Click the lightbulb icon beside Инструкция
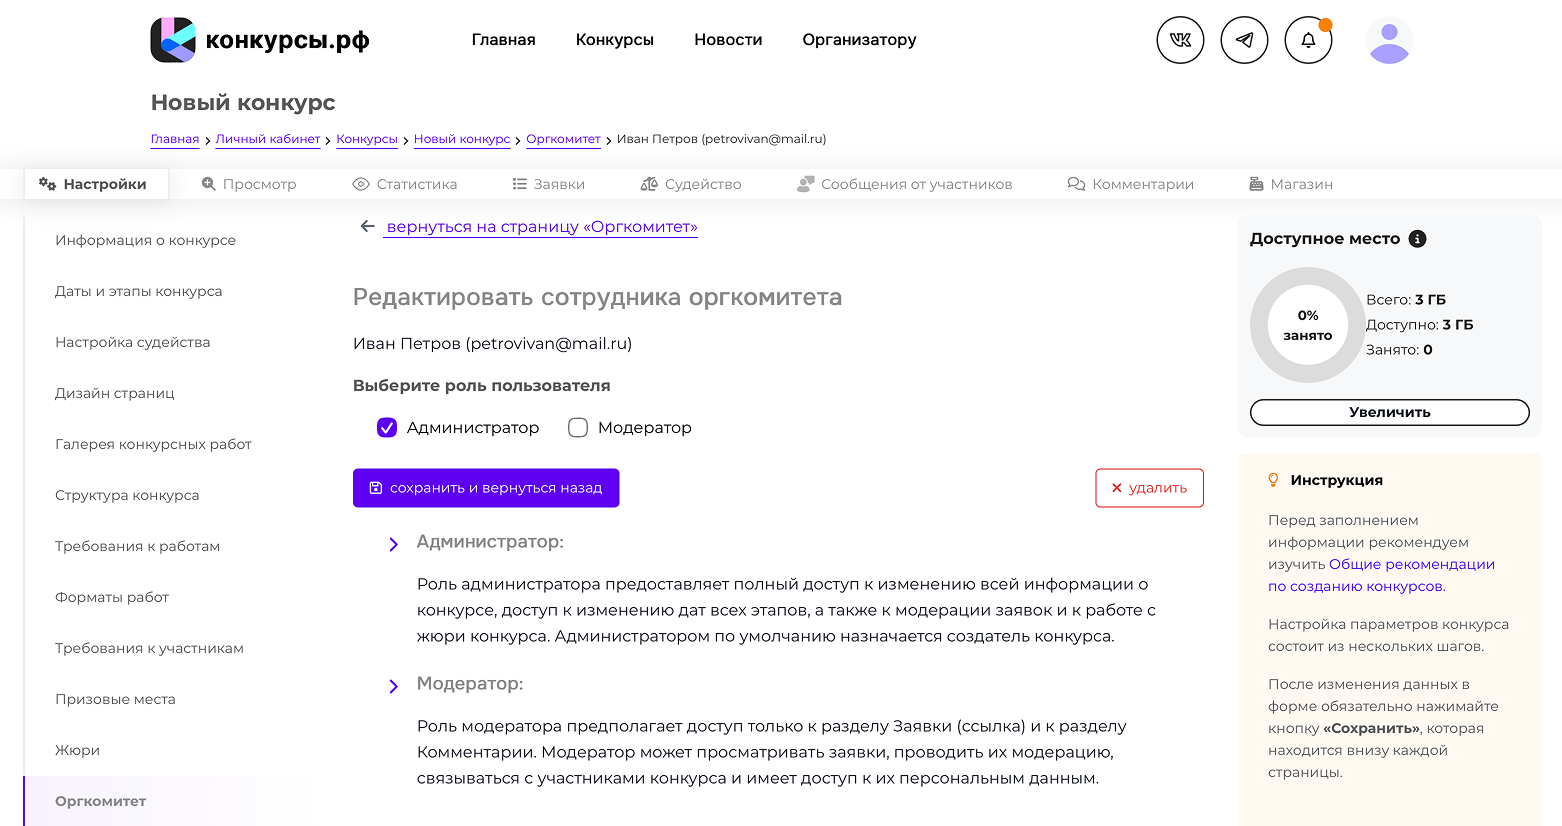 [1273, 480]
